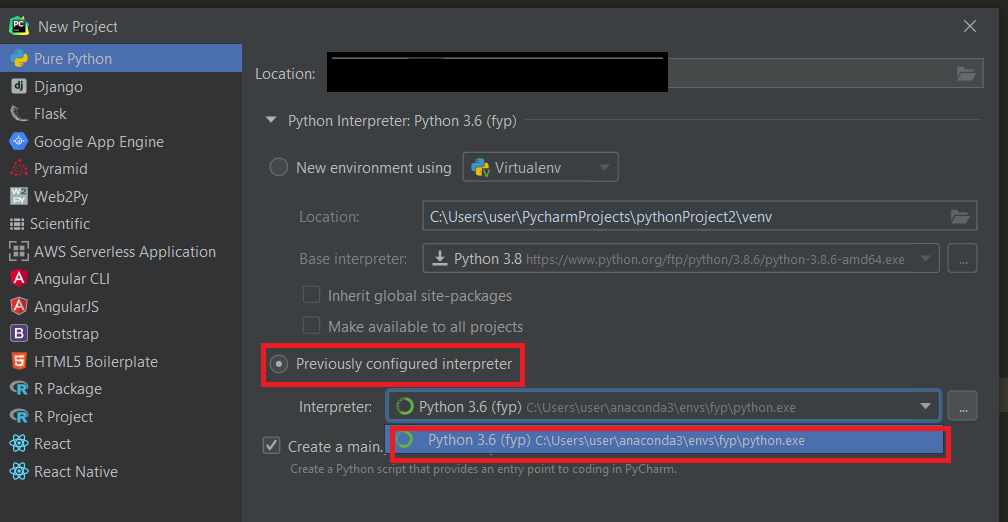Select Previously configured interpreter radio button
Viewport: 1008px width, 522px height.
(279, 364)
